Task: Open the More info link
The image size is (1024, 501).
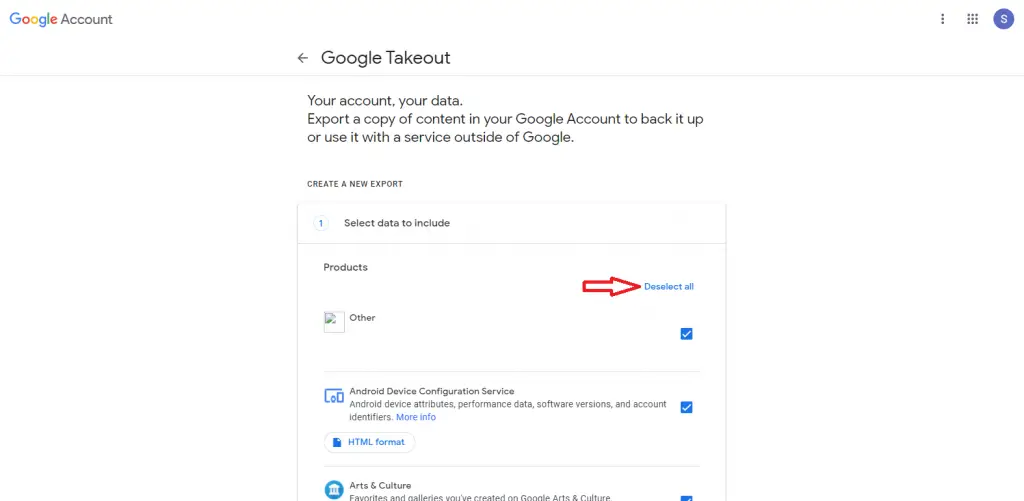Action: 416,417
